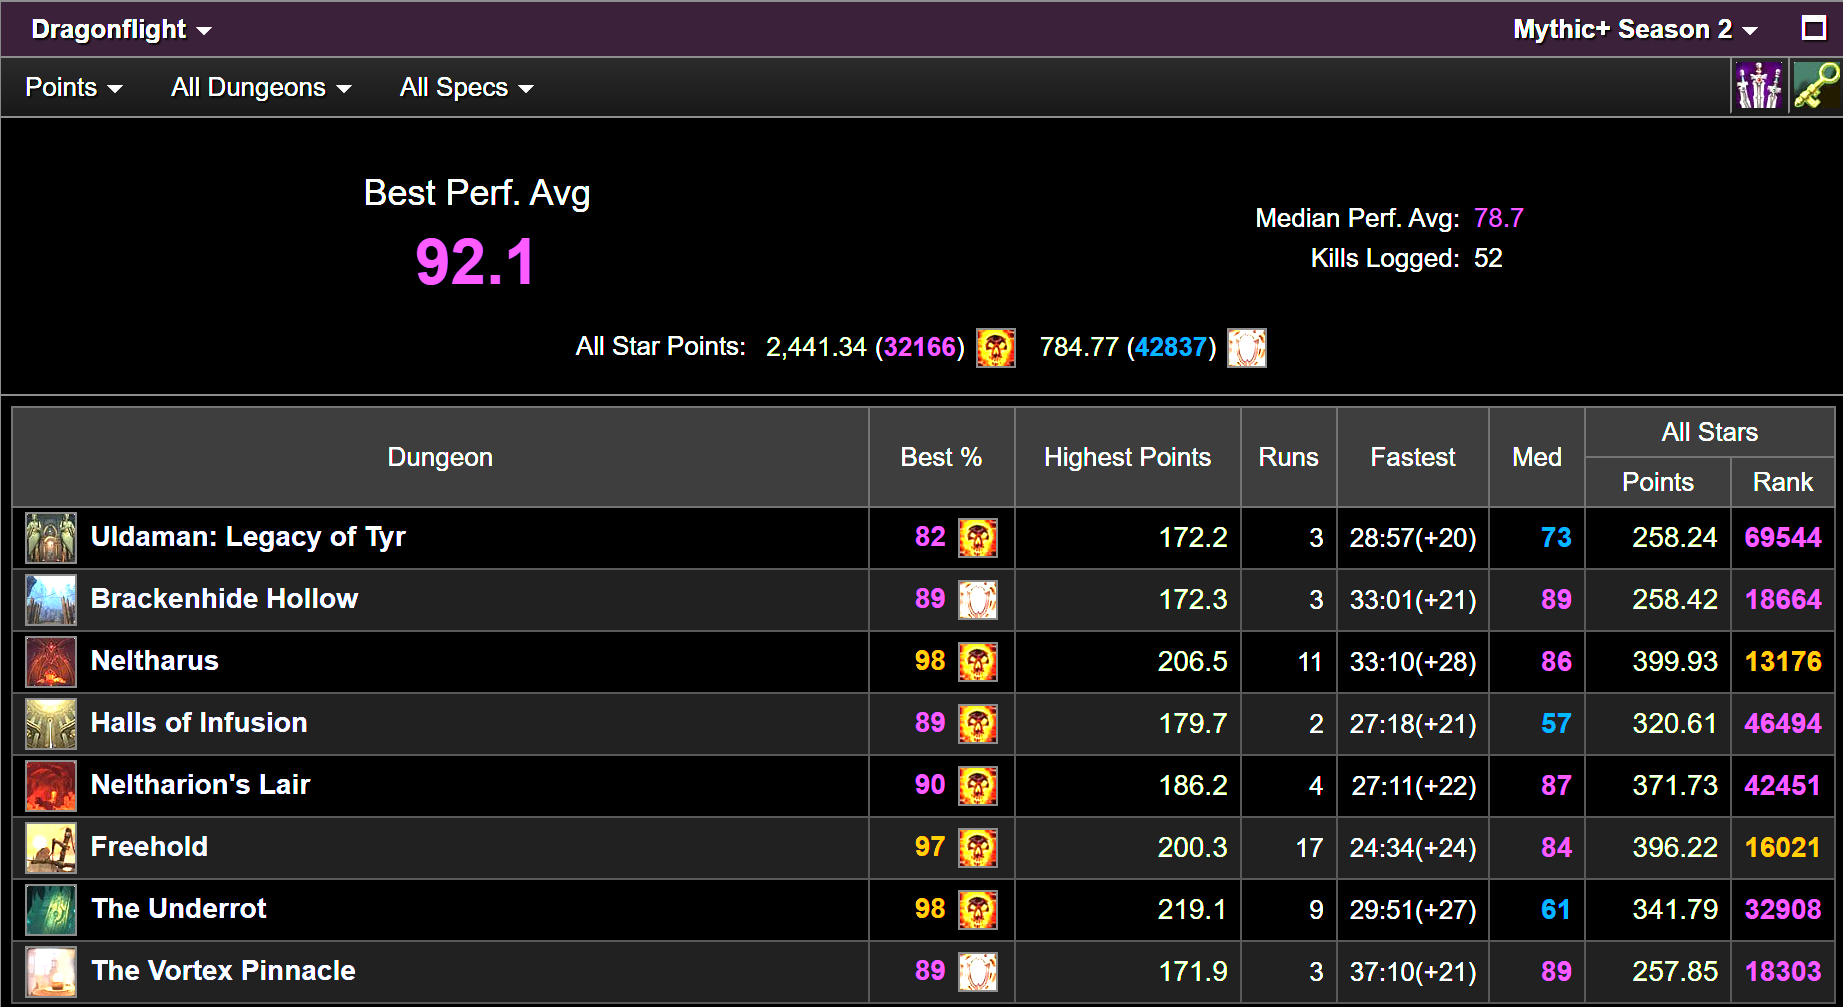Click the Highest Points column header
The width and height of the screenshot is (1843, 1007).
coord(1127,457)
